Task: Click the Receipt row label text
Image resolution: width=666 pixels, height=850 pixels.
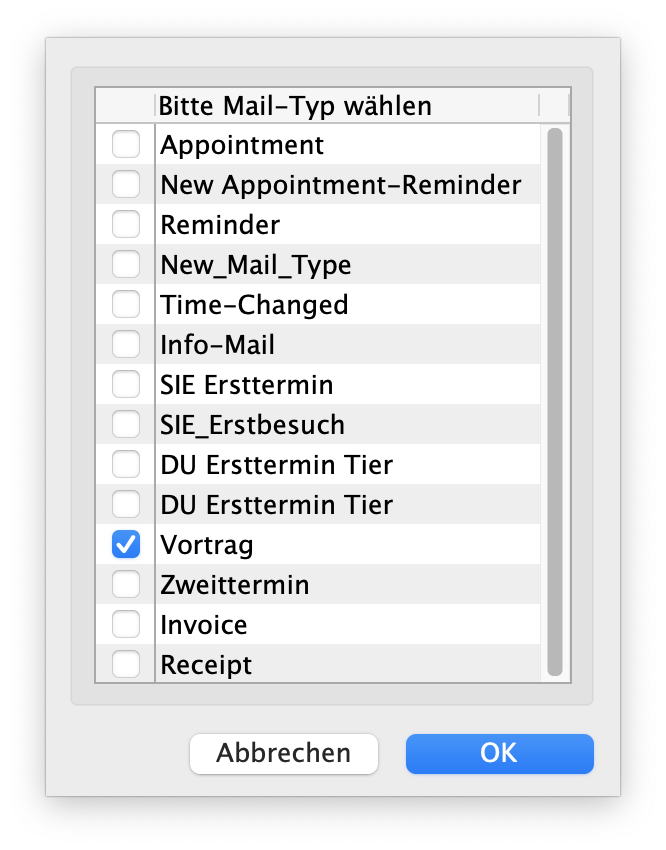Action: (x=206, y=665)
